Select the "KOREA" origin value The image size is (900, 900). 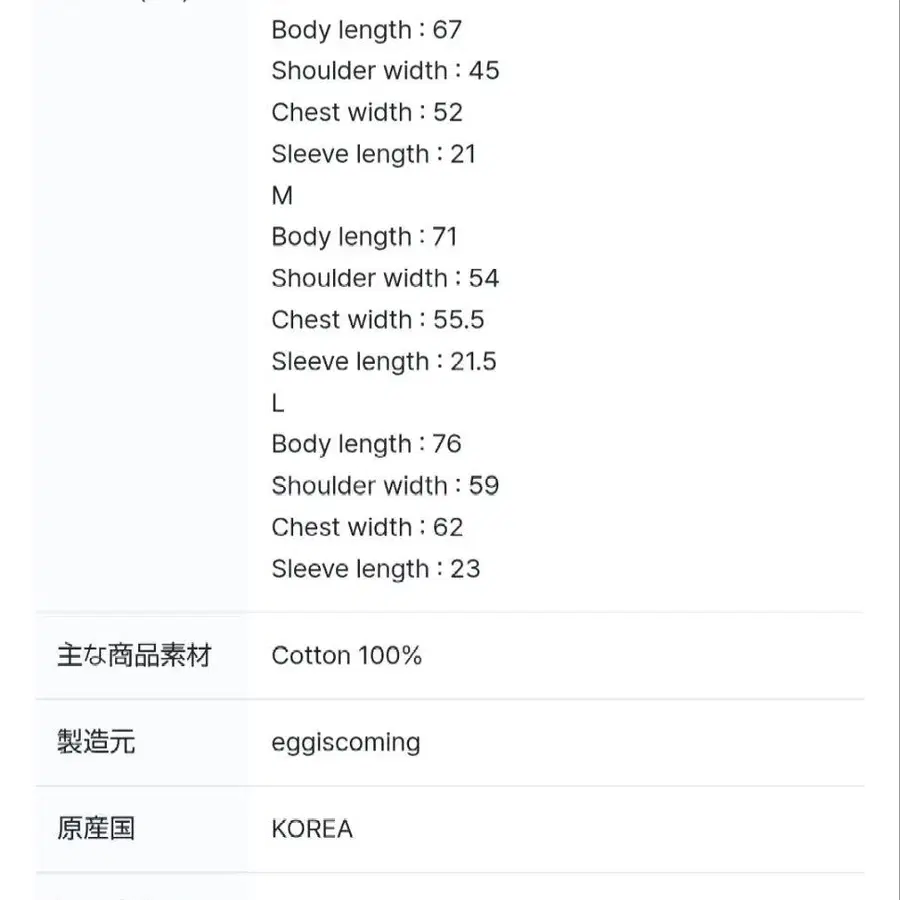312,830
